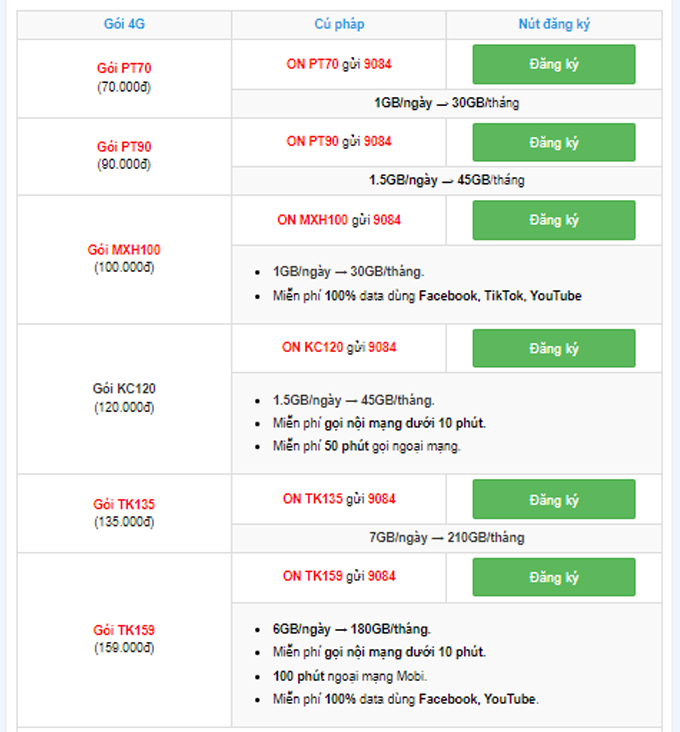Screen dimensions: 680x732
Task: Click the Đăng ký button for PT70
Action: [x=553, y=64]
